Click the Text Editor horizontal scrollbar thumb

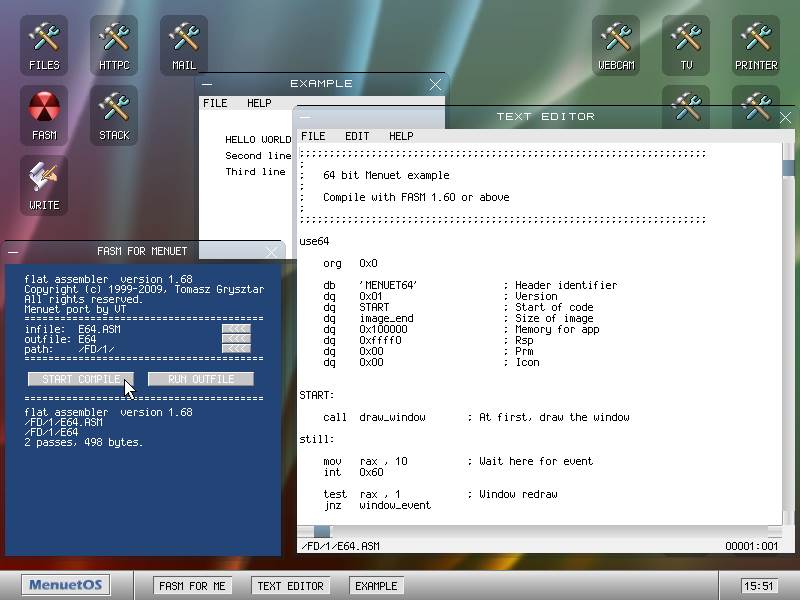(322, 532)
